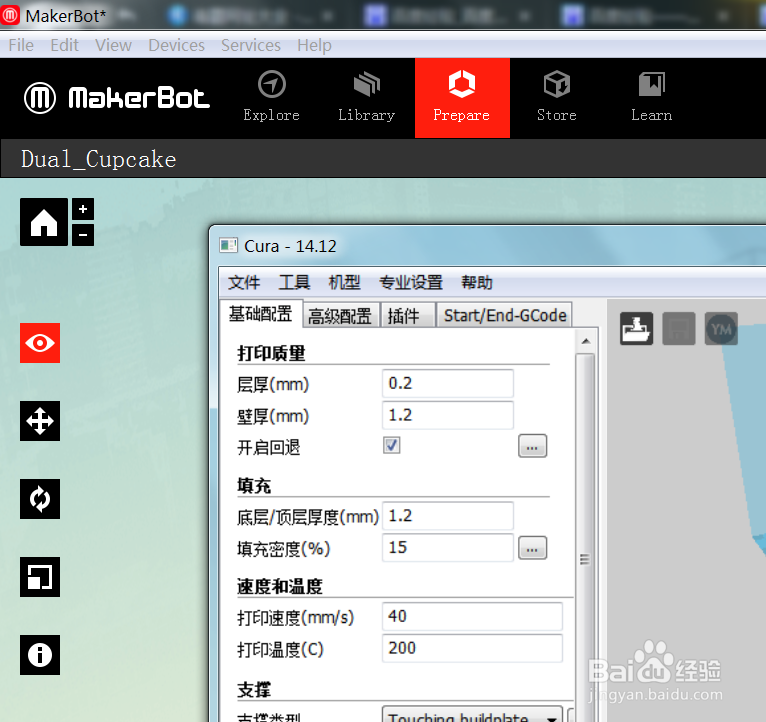Screen dimensions: 766x722
Task: Open 填充密度 infill settings ellipsis button
Action: (532, 548)
